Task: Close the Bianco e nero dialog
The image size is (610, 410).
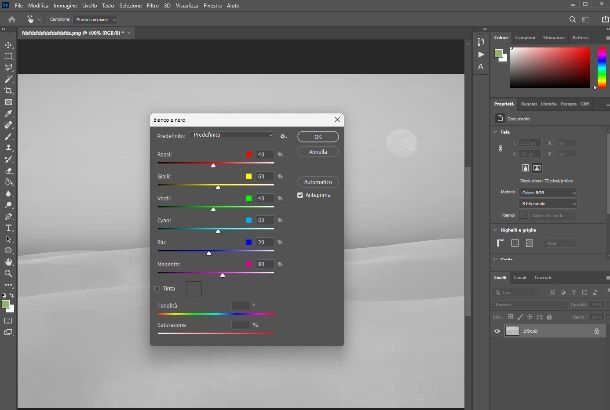Action: pyautogui.click(x=337, y=120)
